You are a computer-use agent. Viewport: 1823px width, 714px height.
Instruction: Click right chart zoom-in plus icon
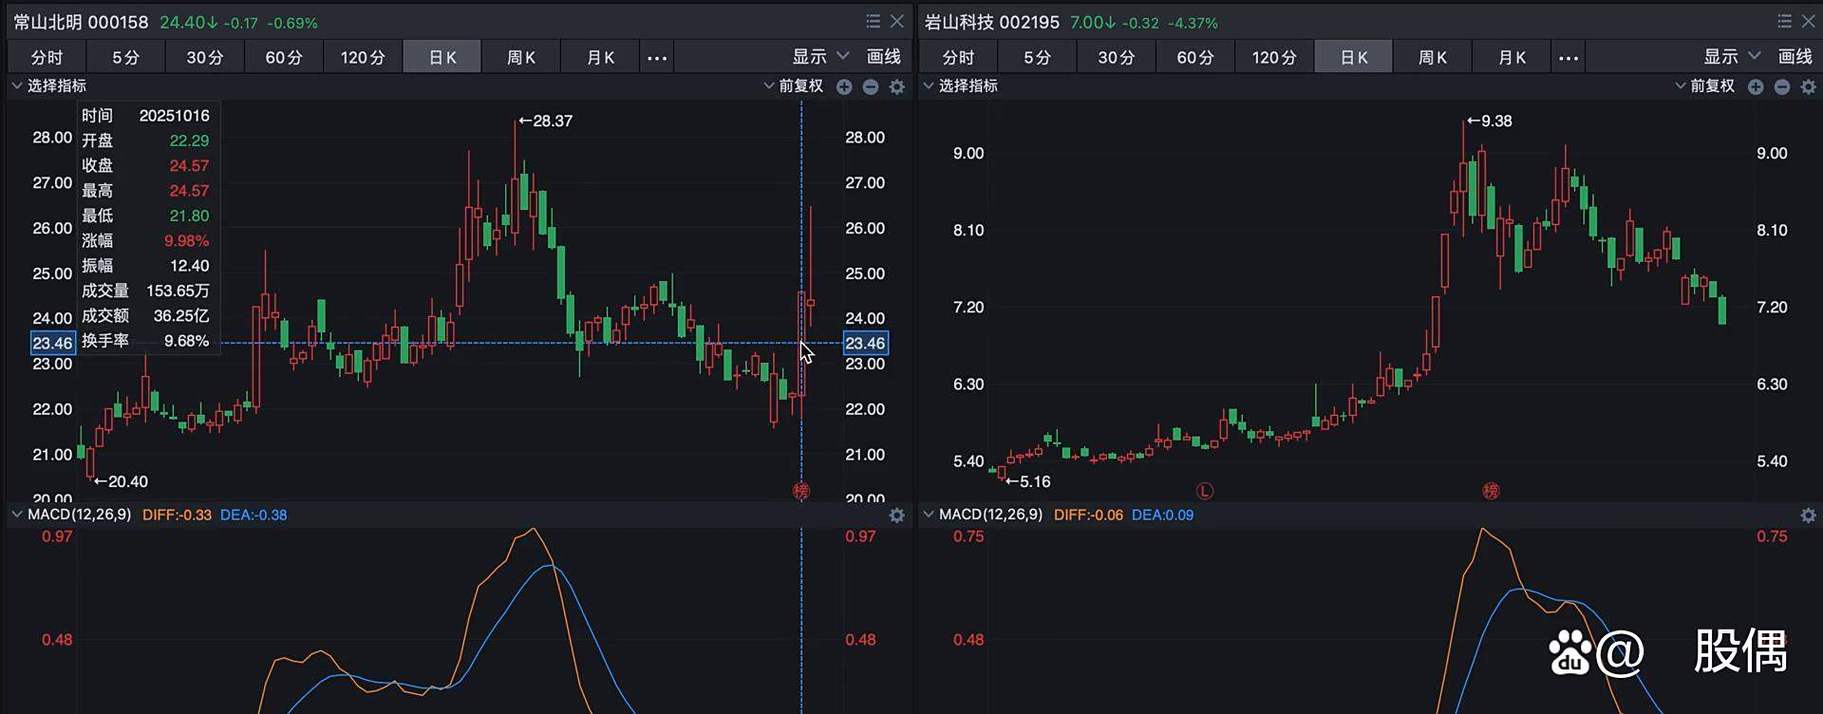pyautogui.click(x=1755, y=87)
